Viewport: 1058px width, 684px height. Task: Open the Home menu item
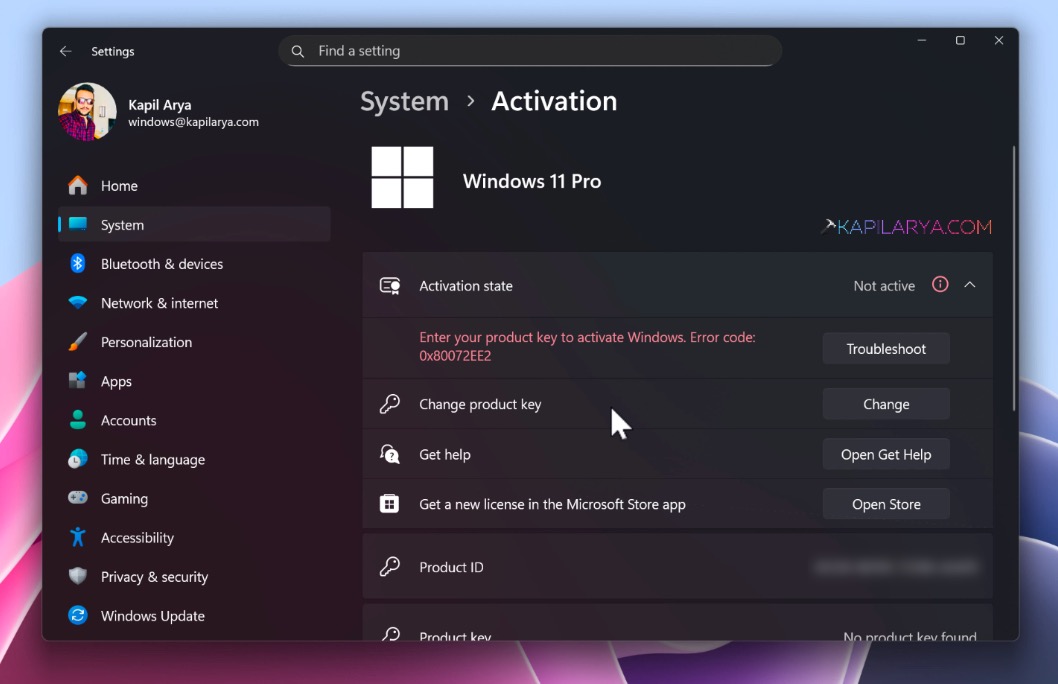(119, 185)
